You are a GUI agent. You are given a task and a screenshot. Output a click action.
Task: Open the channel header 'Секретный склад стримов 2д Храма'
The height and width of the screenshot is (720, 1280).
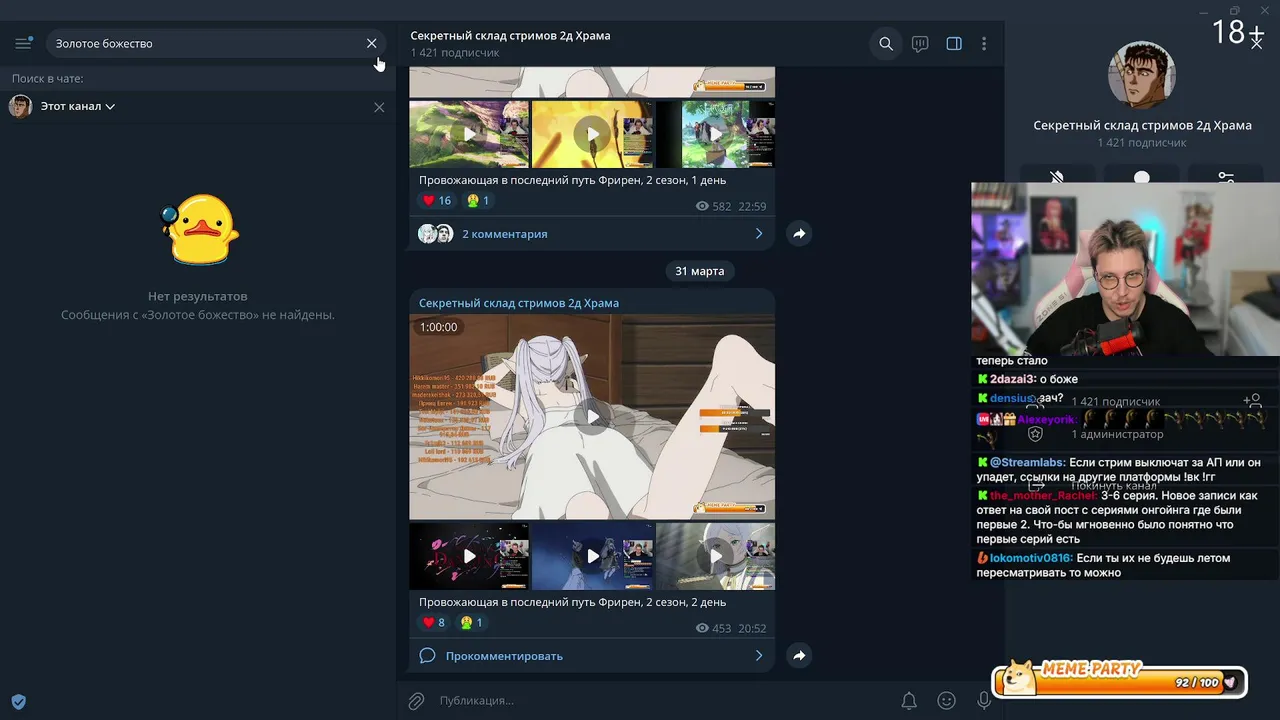tap(510, 35)
